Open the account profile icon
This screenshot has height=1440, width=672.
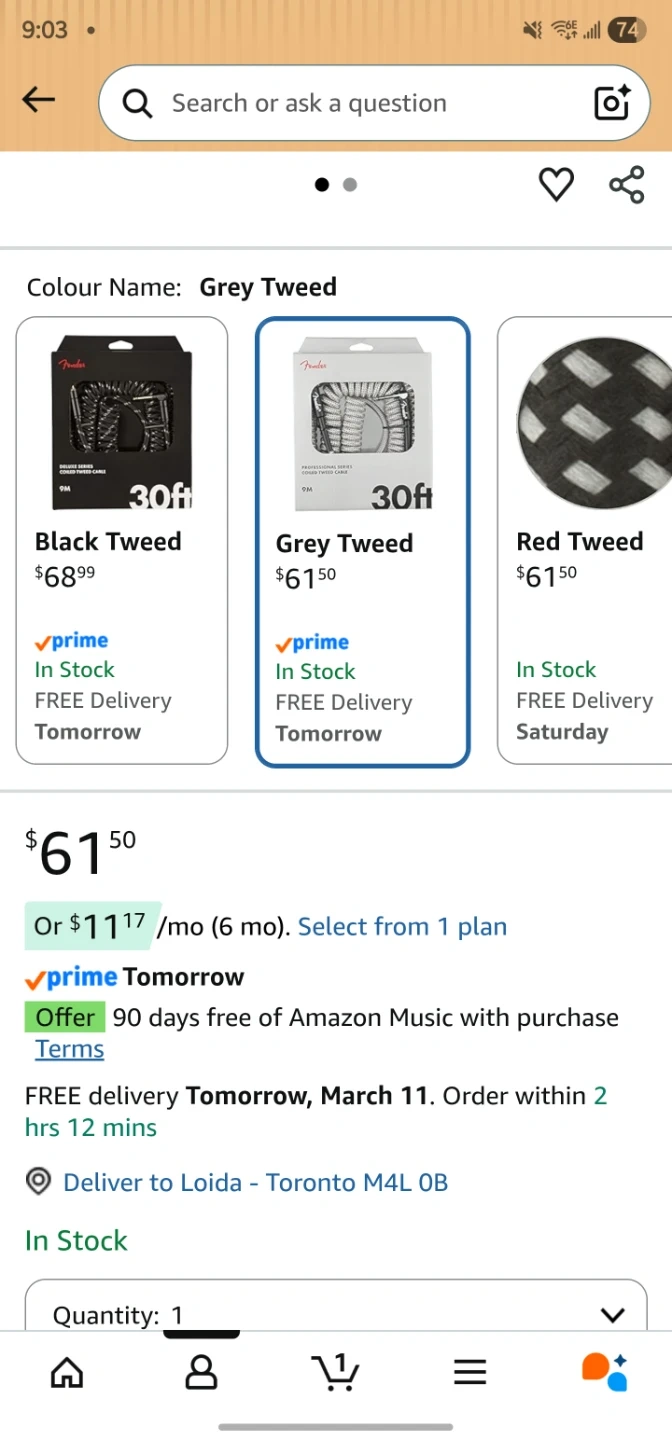[x=201, y=1373]
